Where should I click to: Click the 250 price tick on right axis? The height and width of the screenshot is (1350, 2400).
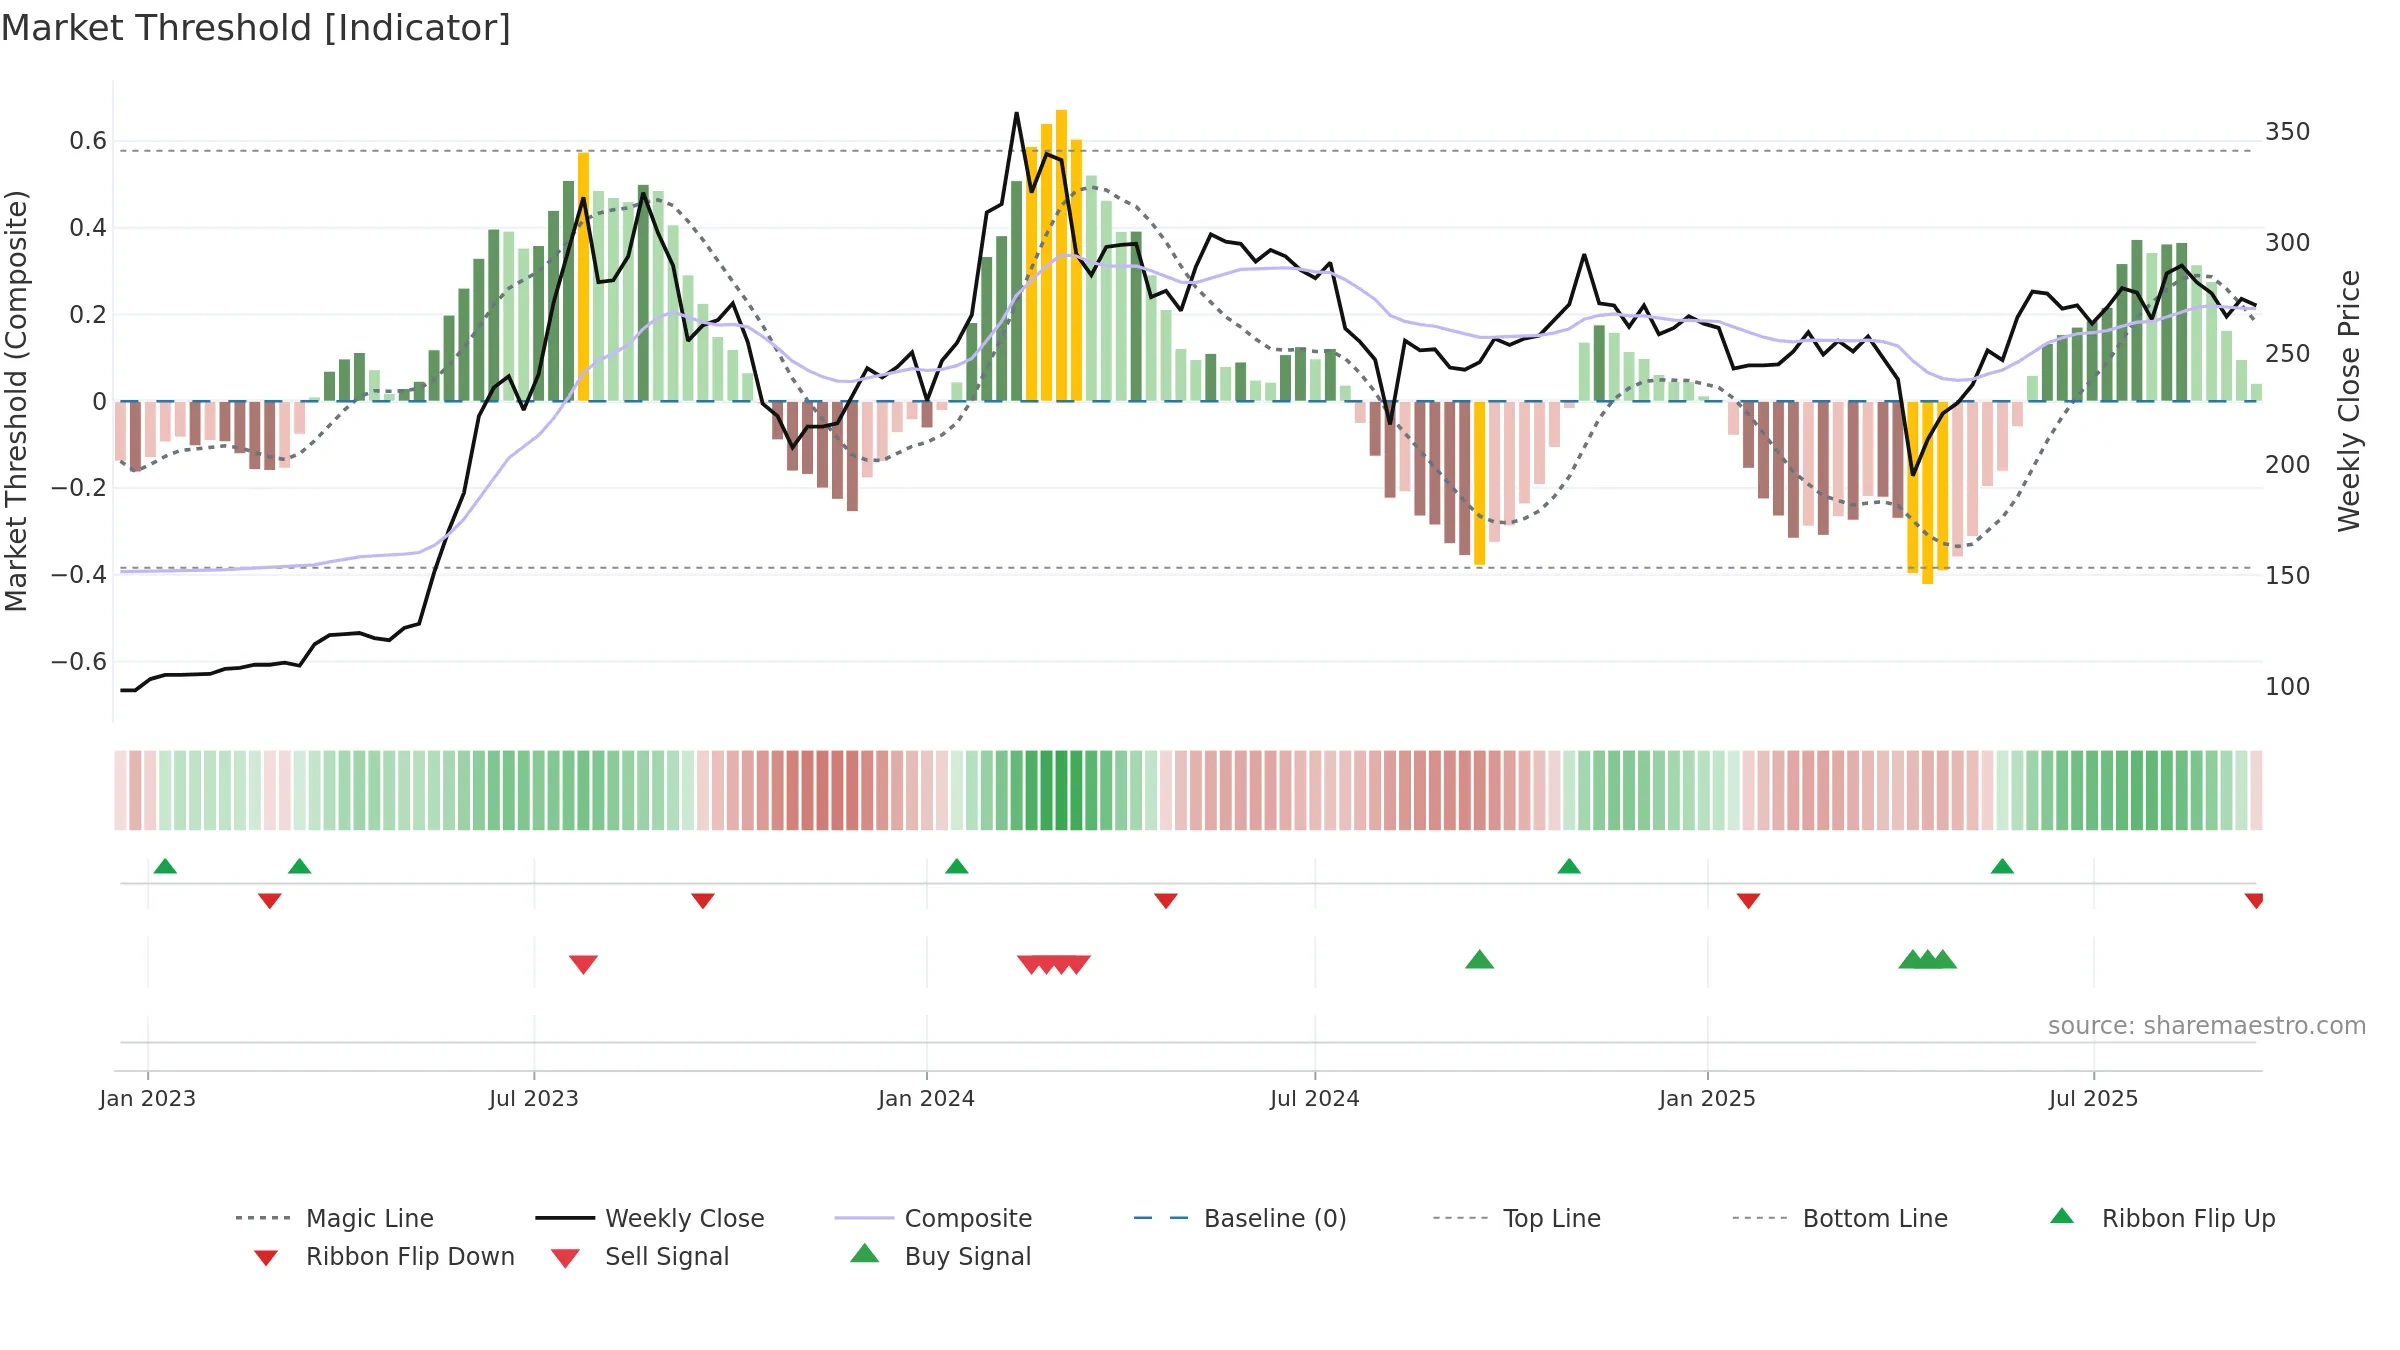[2288, 354]
